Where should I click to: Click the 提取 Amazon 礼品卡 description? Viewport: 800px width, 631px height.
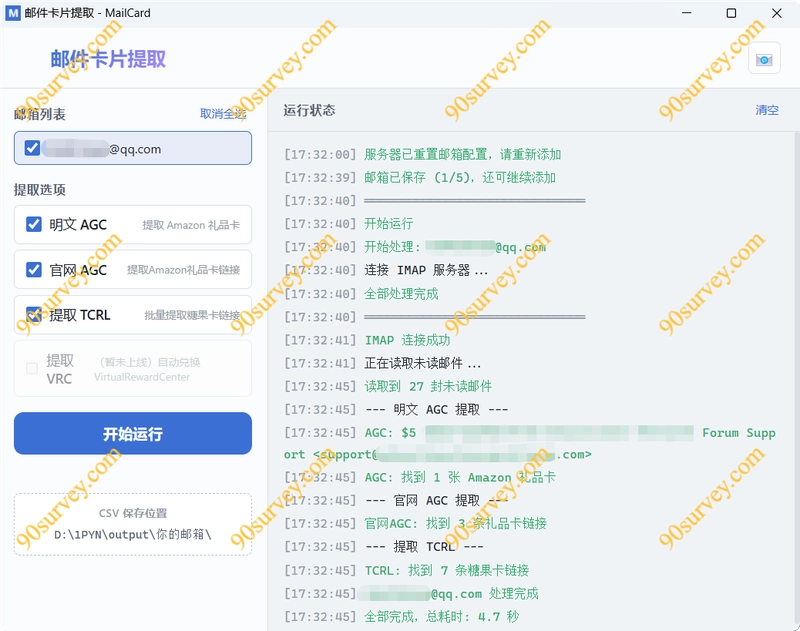pos(191,225)
